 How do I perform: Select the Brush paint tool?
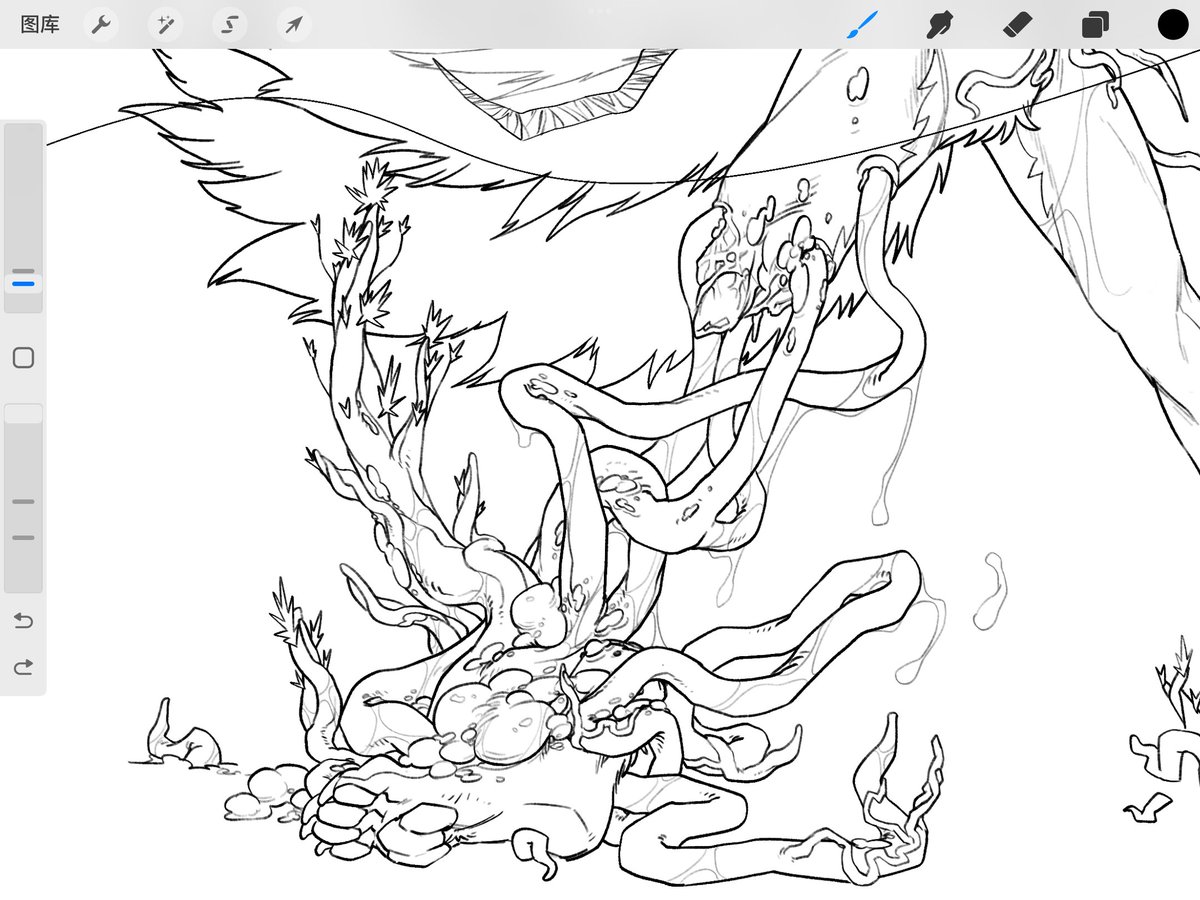coord(862,25)
